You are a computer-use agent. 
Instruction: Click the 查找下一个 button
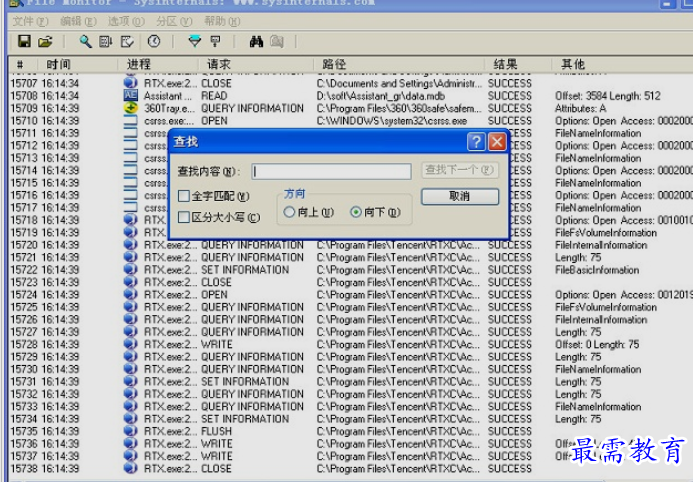(x=460, y=170)
